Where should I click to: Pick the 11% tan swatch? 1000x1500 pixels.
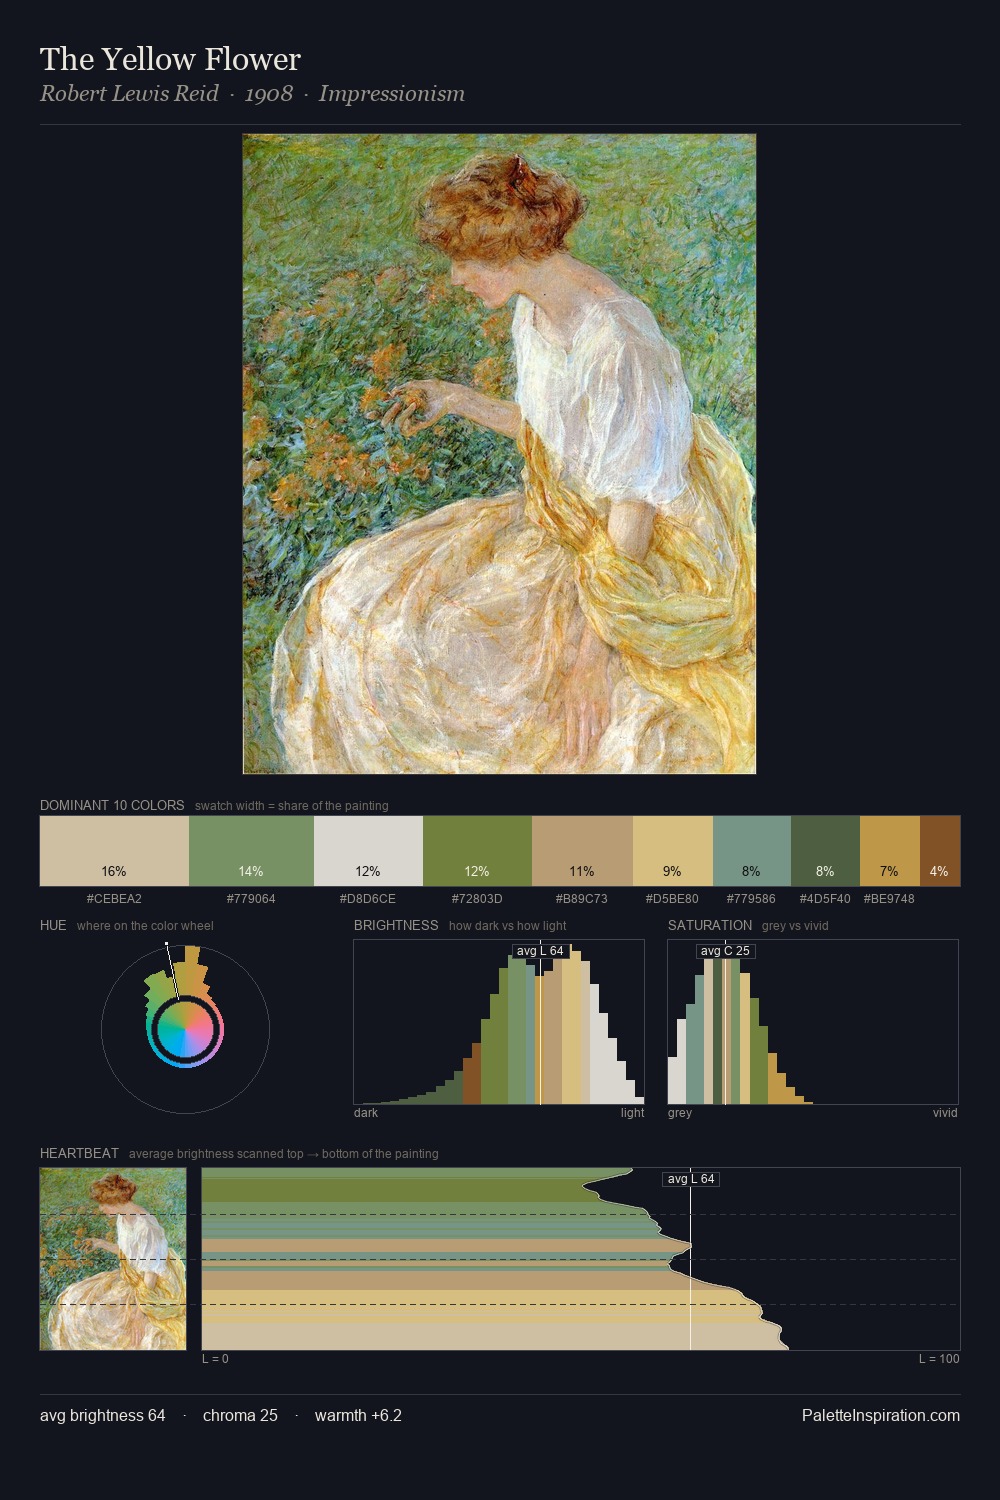[582, 851]
